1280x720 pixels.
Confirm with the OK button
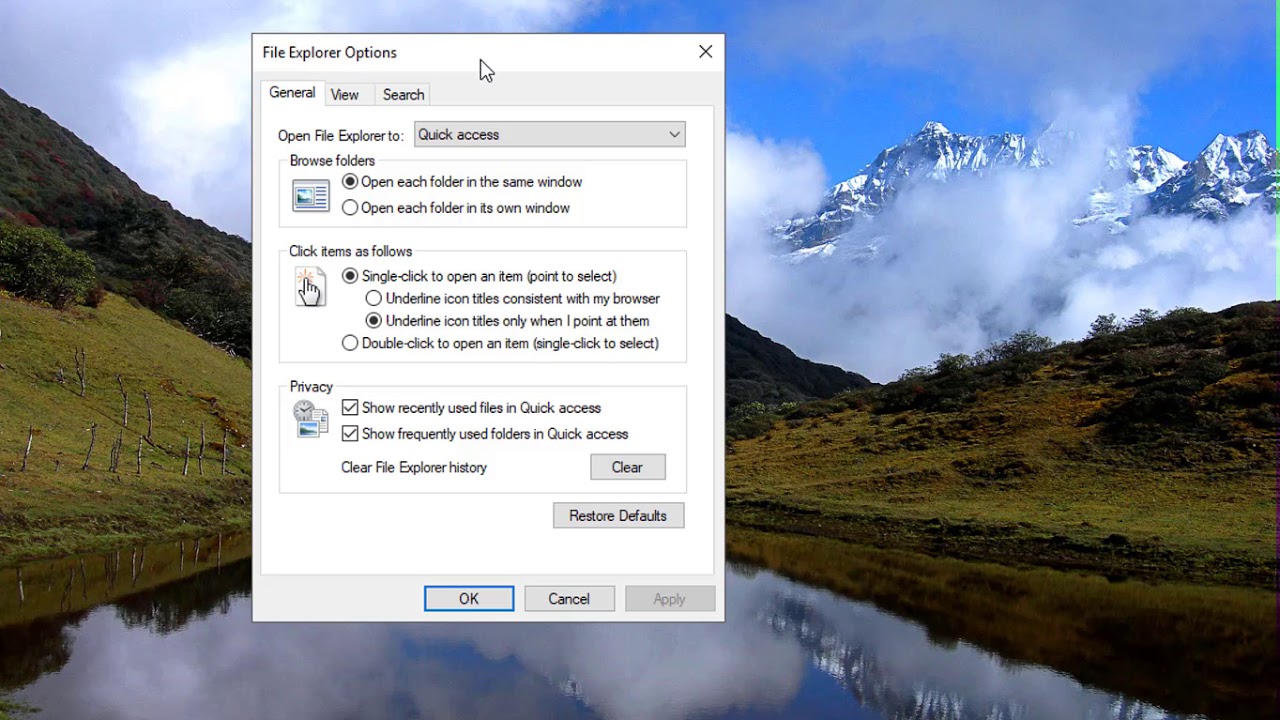click(469, 599)
